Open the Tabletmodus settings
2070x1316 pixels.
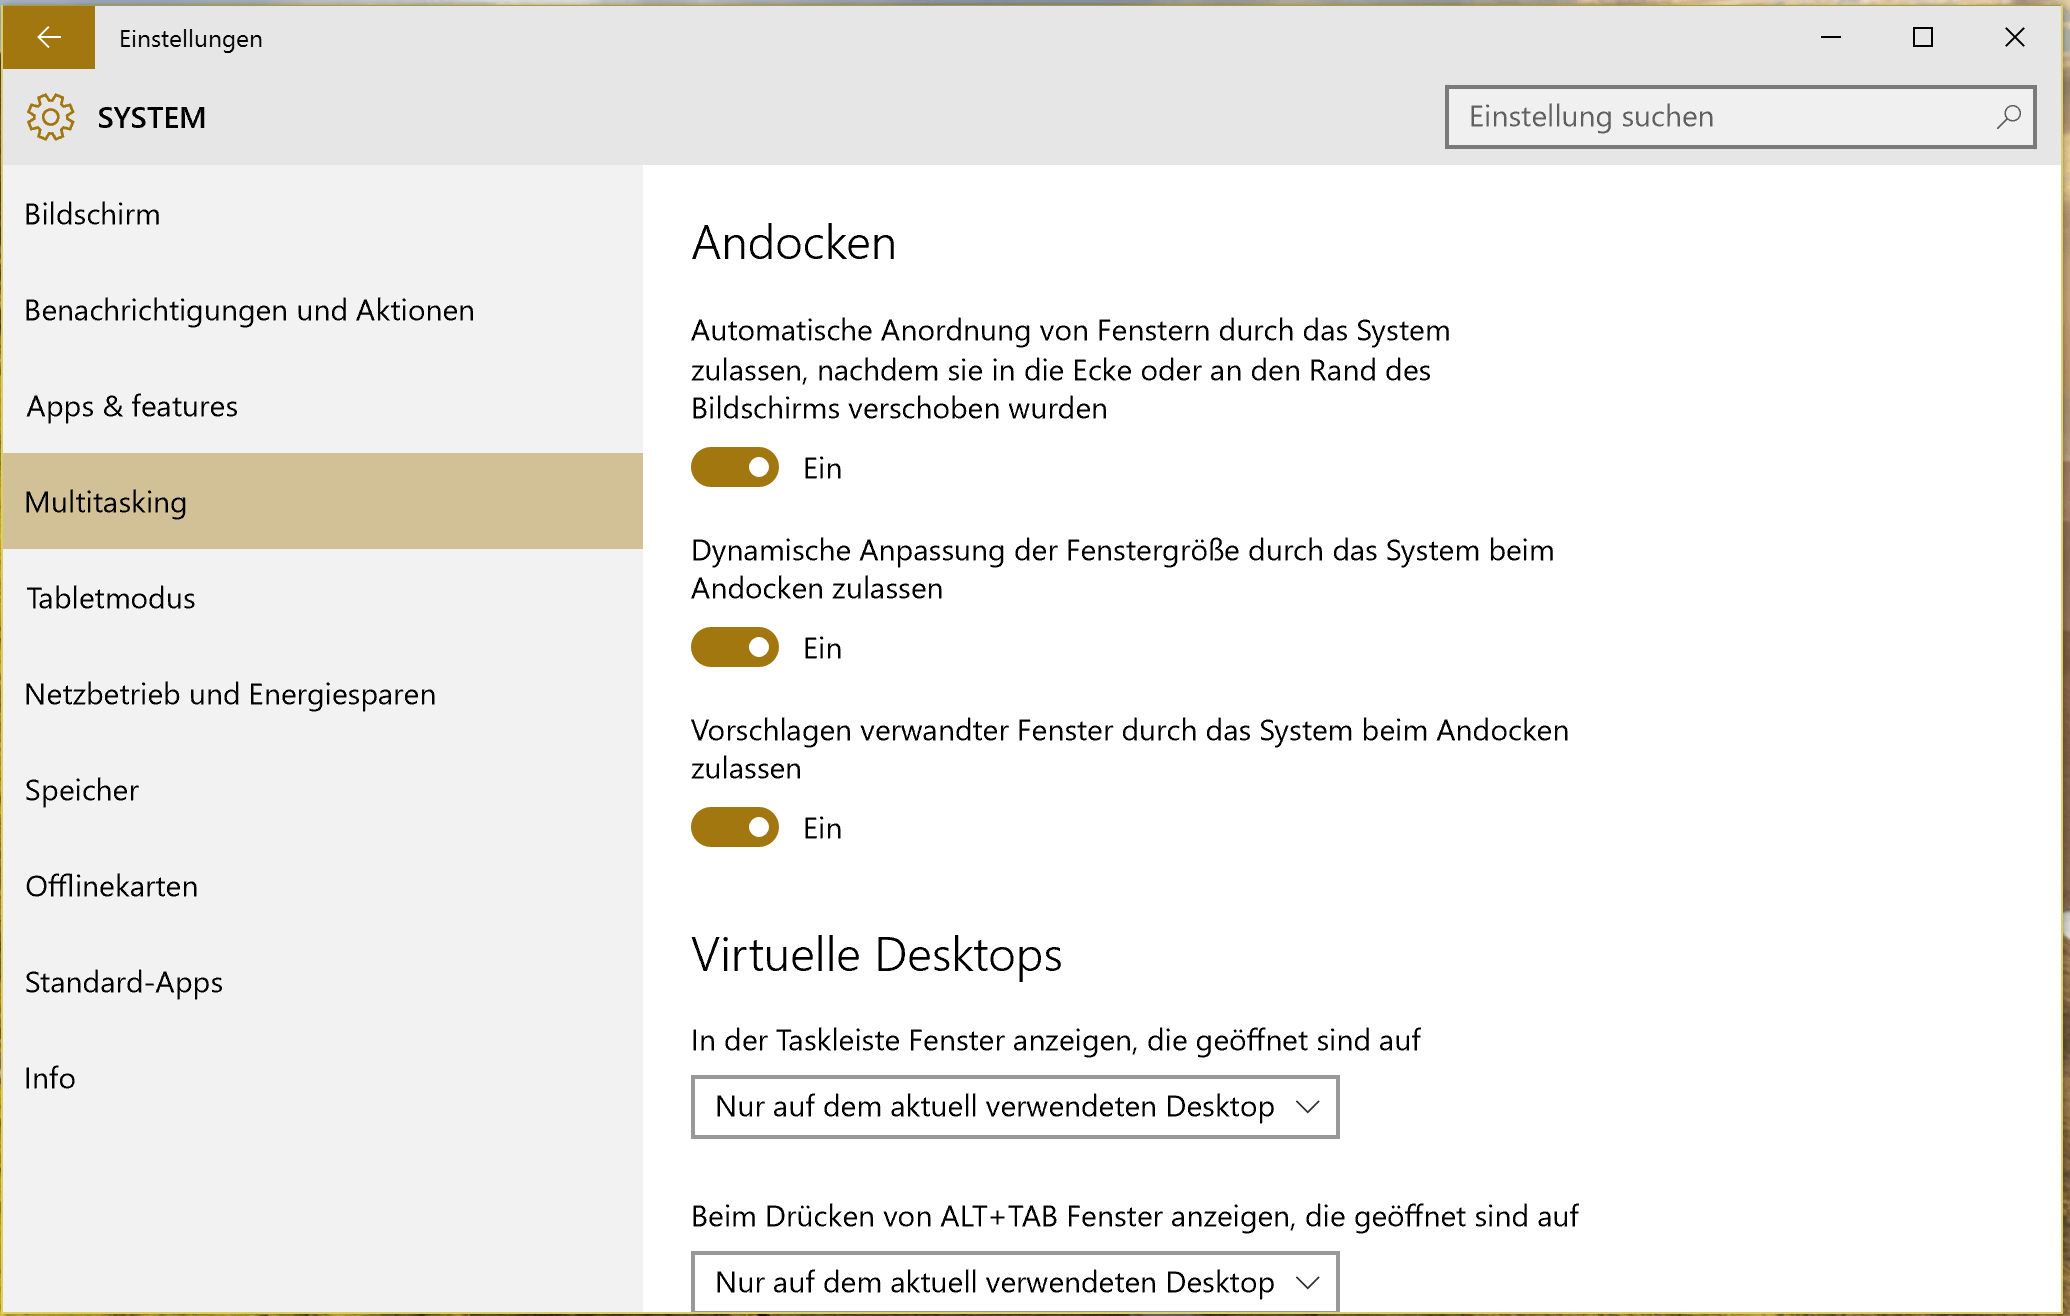pyautogui.click(x=322, y=598)
